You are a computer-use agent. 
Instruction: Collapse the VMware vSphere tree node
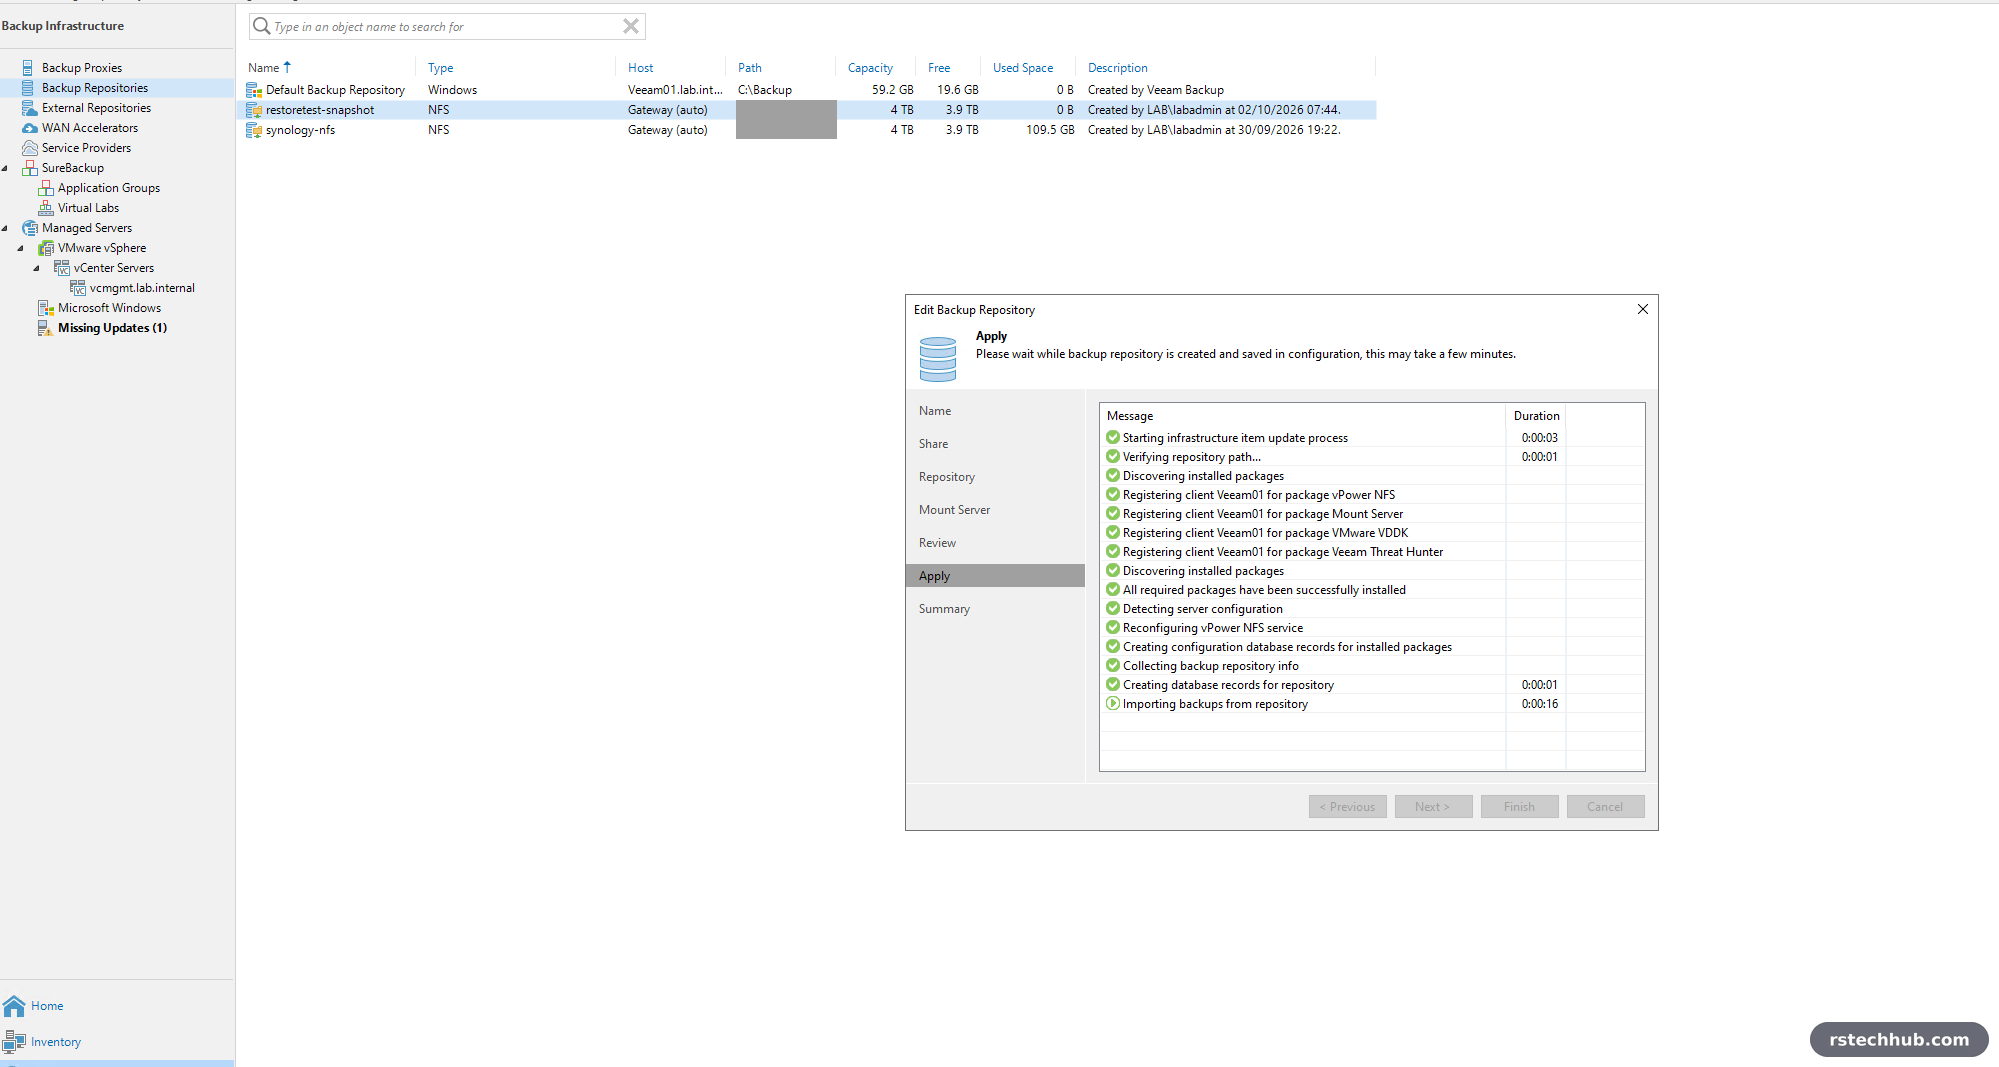(x=21, y=248)
